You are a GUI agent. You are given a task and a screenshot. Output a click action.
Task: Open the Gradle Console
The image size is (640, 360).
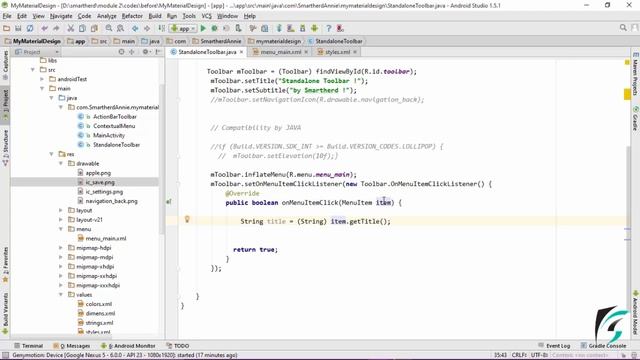tap(603, 346)
